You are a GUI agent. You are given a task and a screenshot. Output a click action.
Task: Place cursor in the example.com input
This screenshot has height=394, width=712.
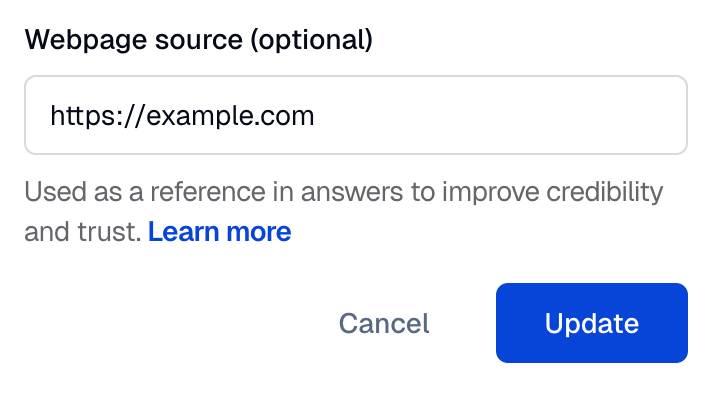pyautogui.click(x=356, y=115)
